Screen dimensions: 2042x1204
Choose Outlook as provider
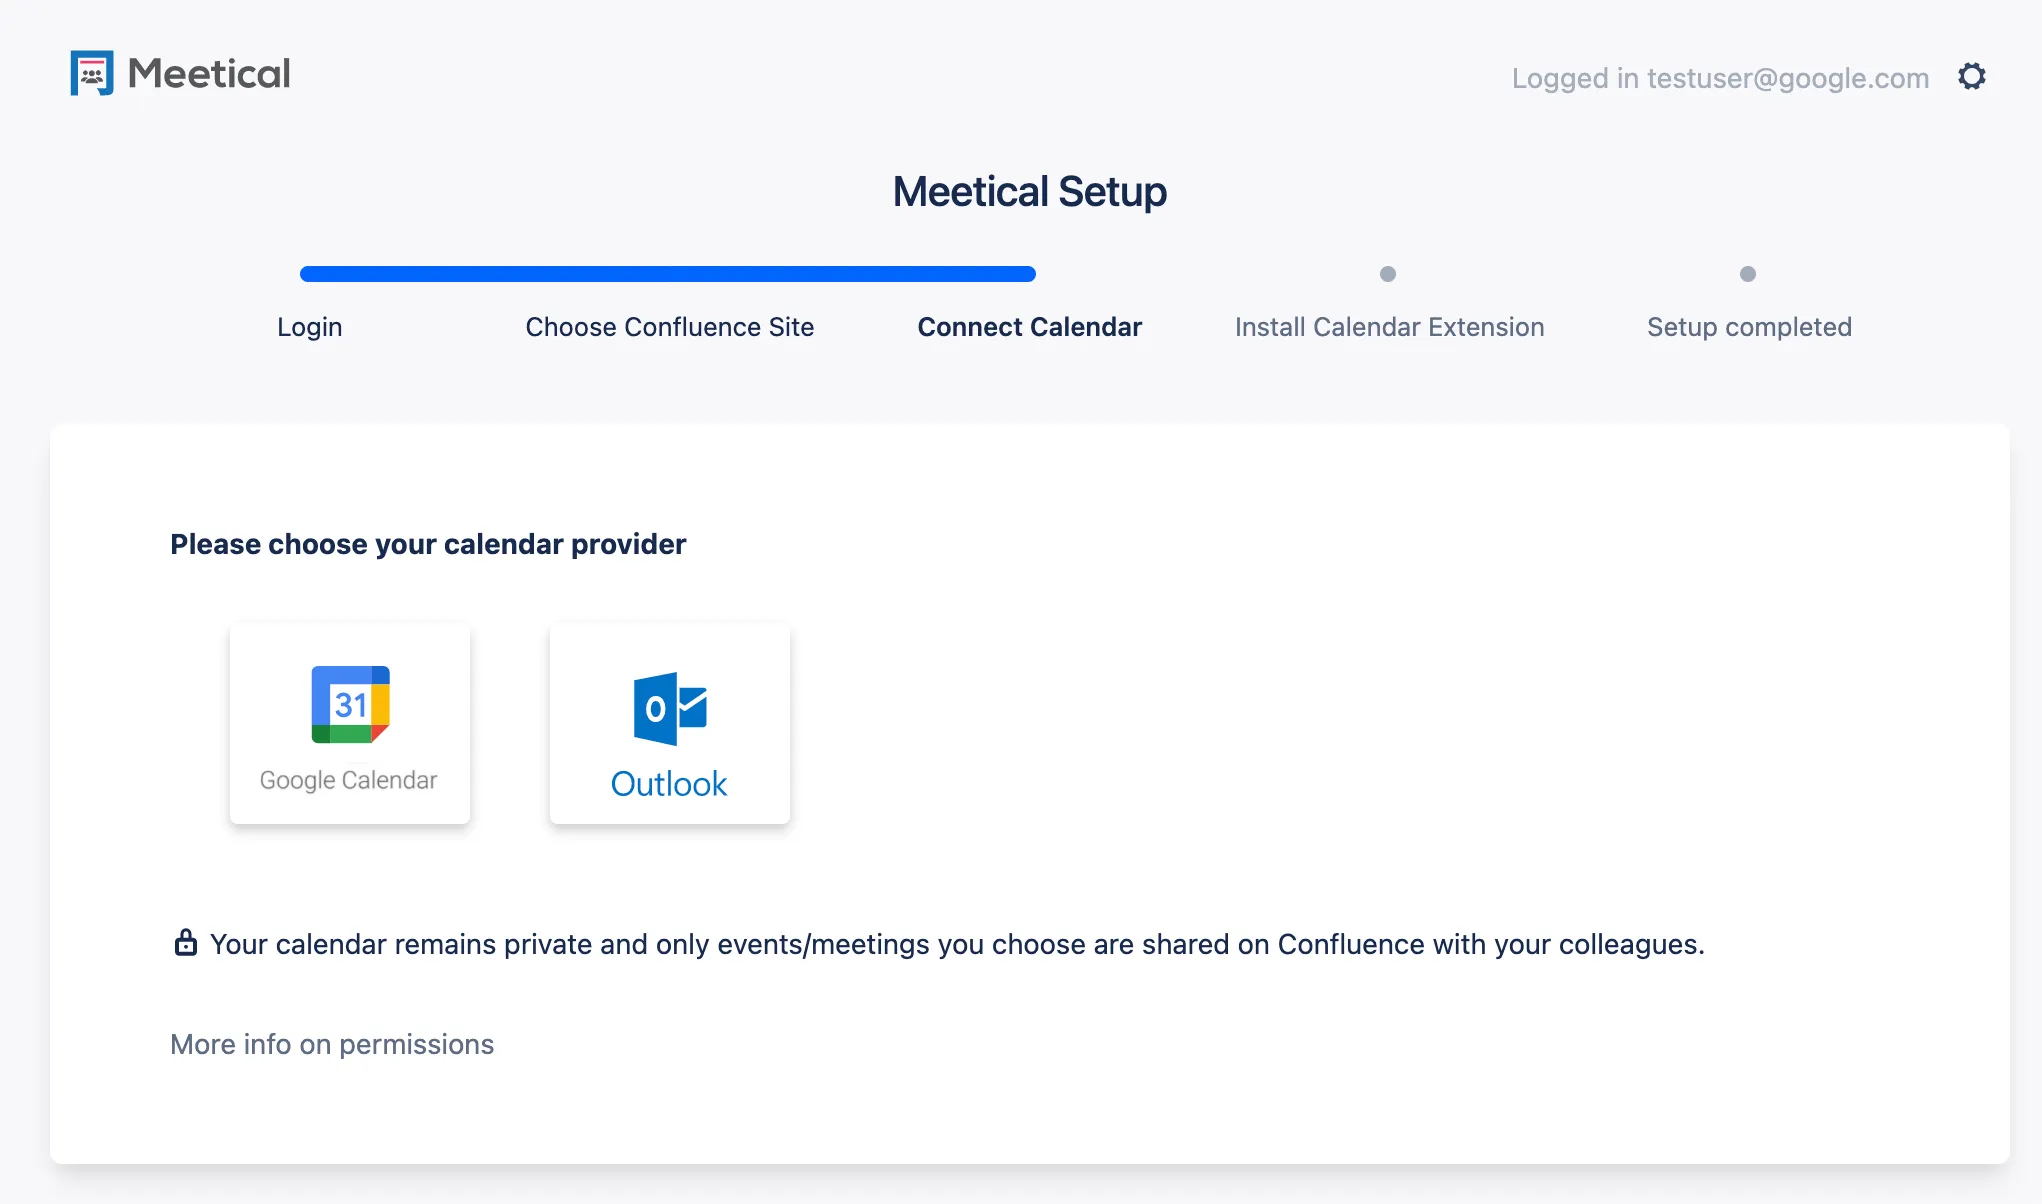pyautogui.click(x=669, y=723)
